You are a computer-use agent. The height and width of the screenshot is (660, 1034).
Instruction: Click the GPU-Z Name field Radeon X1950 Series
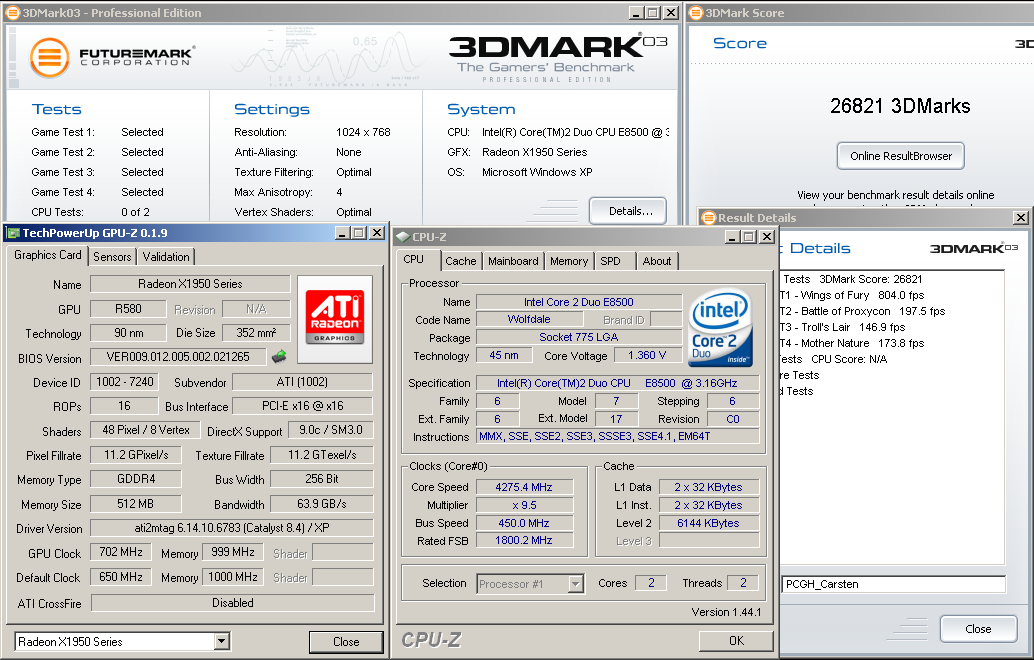(x=190, y=284)
